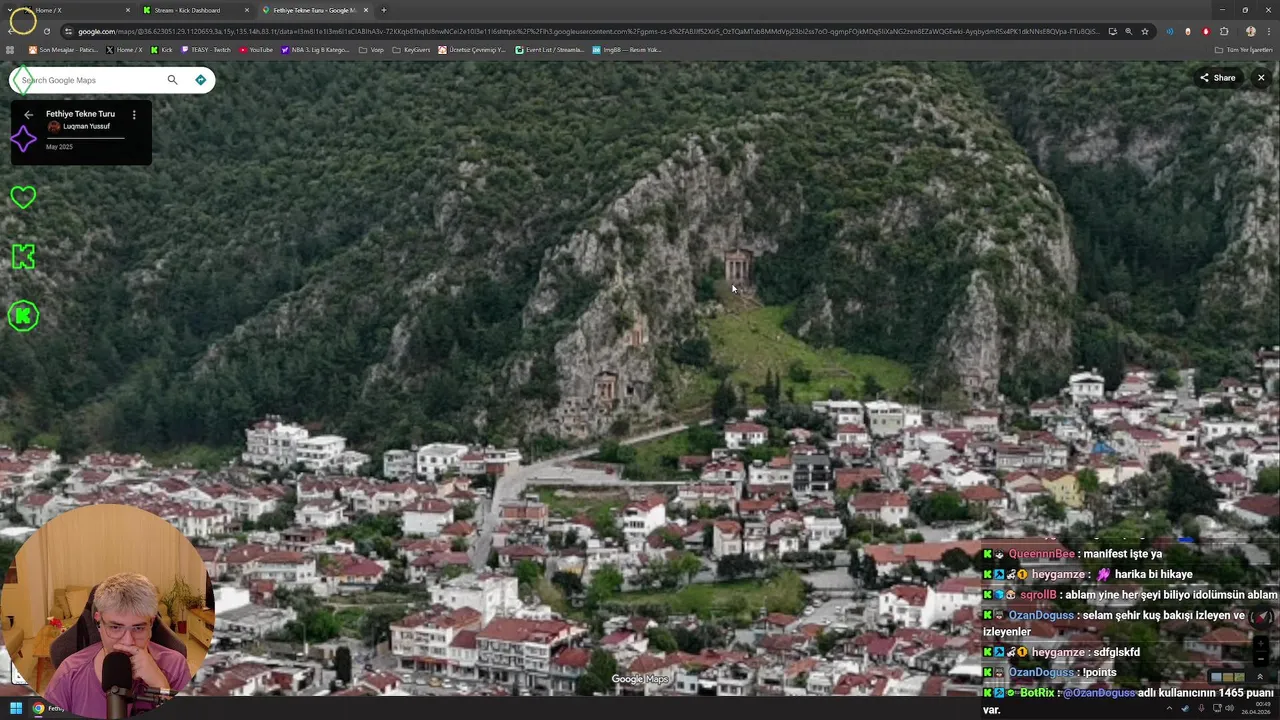Open the Extensions puzzle icon
Viewport: 1280px width, 720px height.
coord(1223,31)
